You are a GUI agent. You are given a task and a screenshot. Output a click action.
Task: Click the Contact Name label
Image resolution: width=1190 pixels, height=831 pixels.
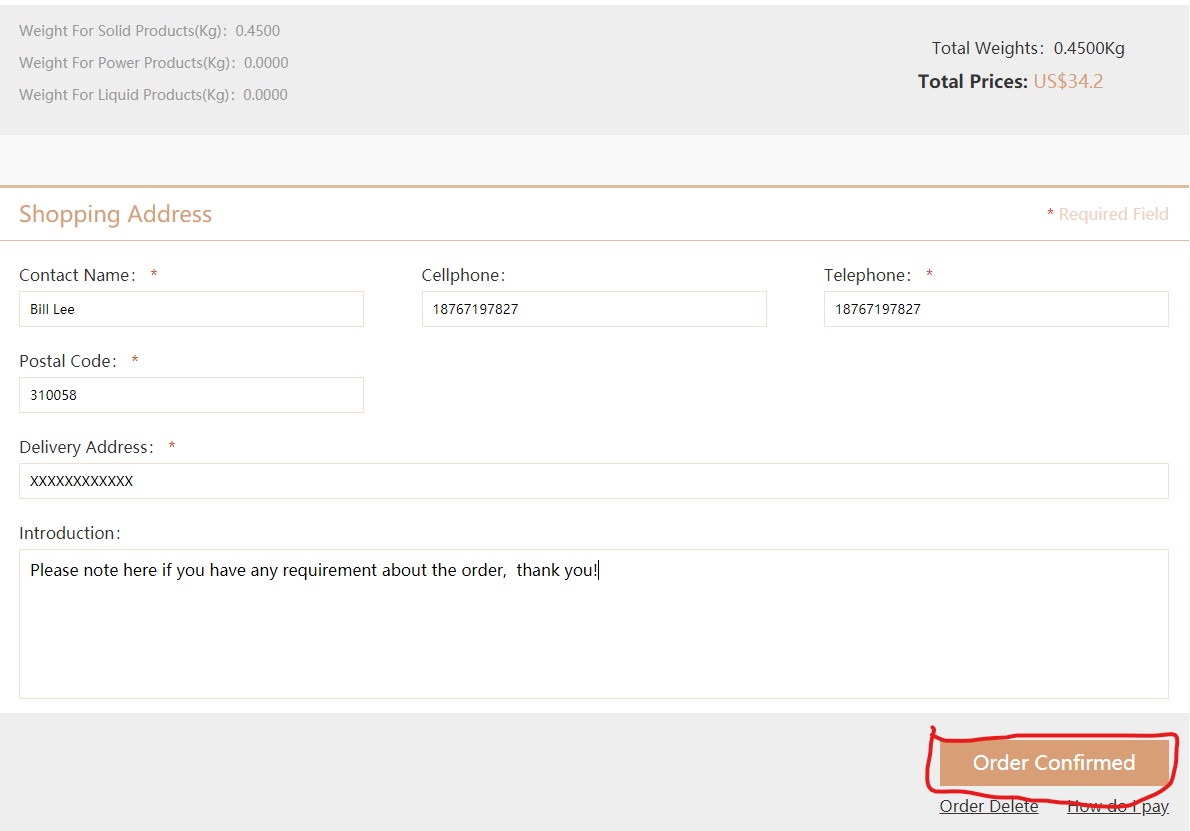(77, 275)
